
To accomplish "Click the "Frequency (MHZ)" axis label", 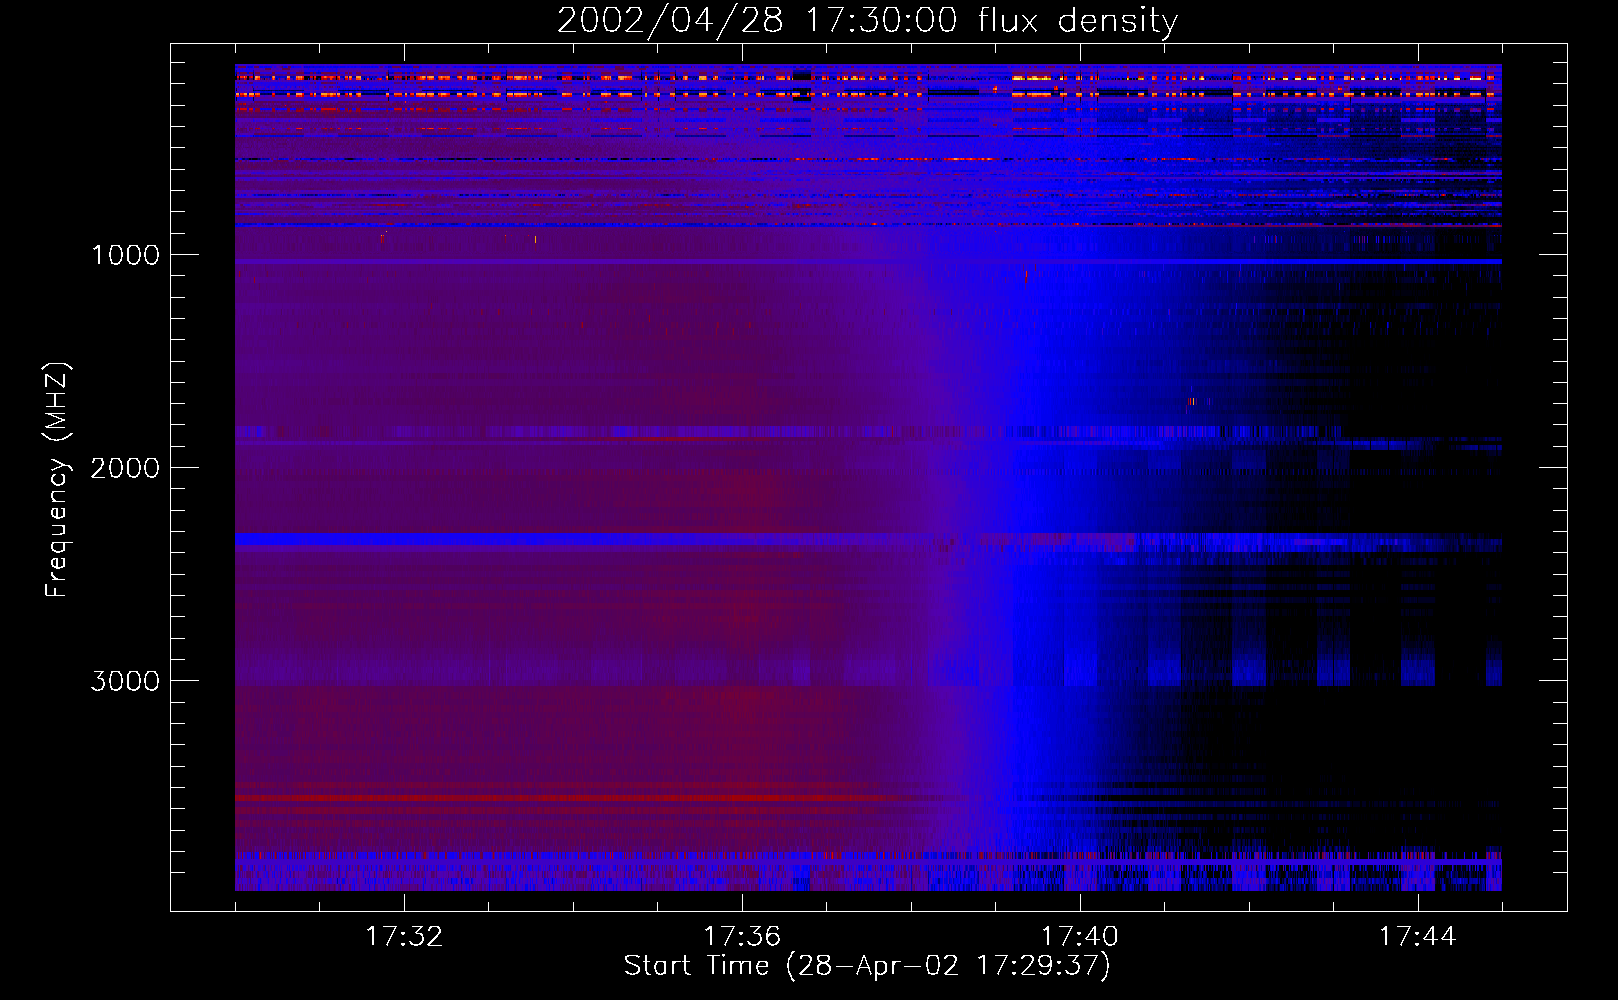I will coord(57,479).
